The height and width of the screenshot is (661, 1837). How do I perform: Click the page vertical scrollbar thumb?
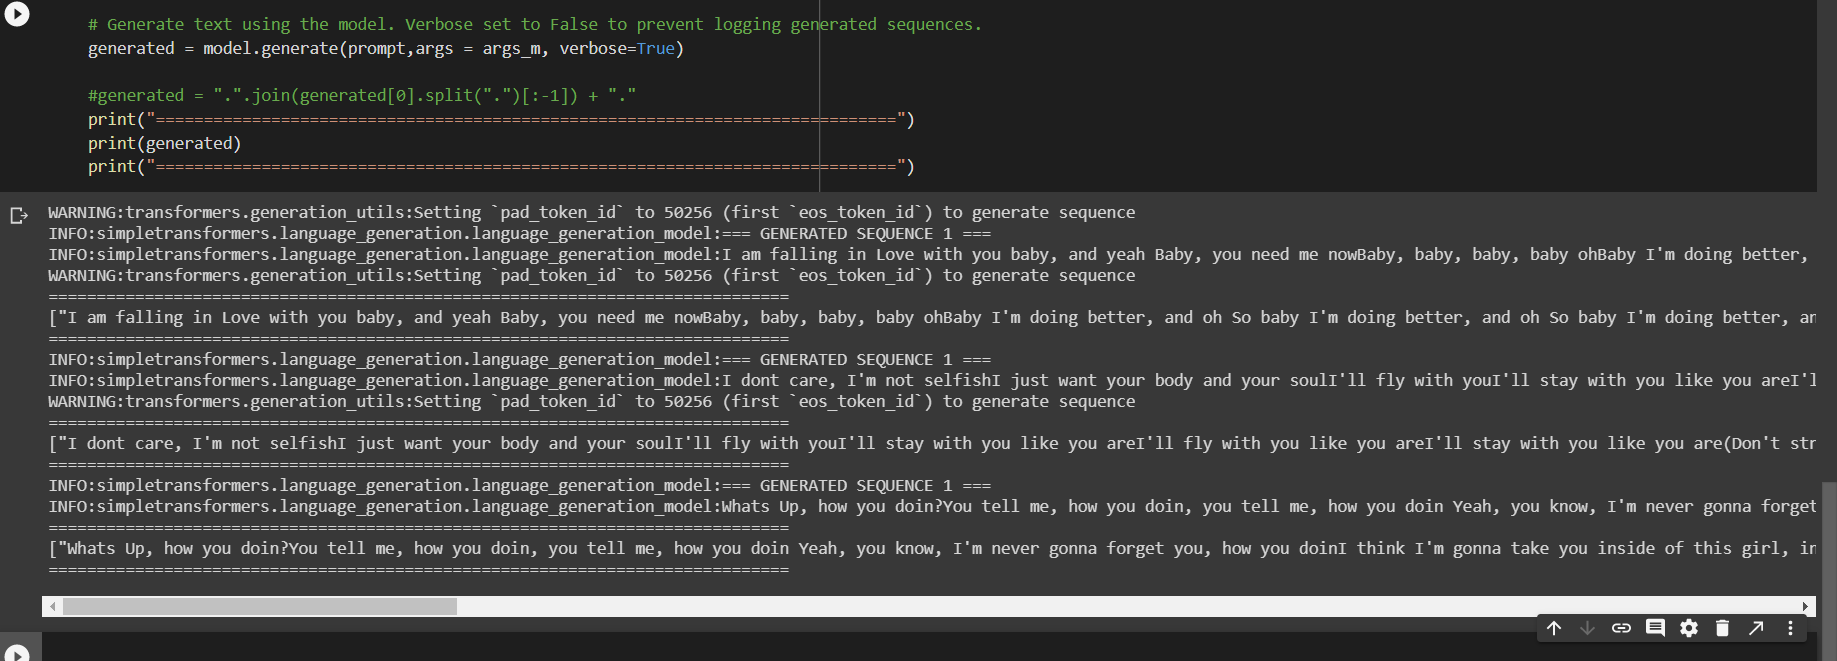point(1829,571)
